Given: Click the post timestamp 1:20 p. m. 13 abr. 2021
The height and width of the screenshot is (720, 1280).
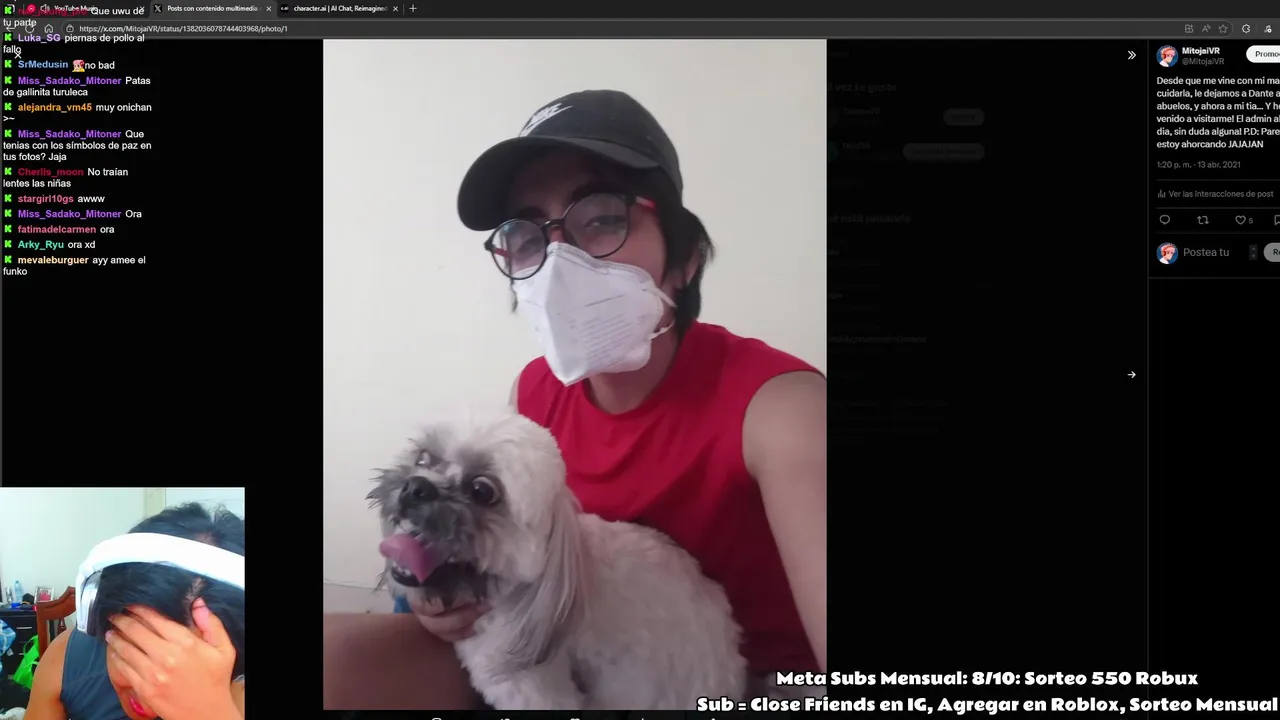Looking at the screenshot, I should [1198, 165].
